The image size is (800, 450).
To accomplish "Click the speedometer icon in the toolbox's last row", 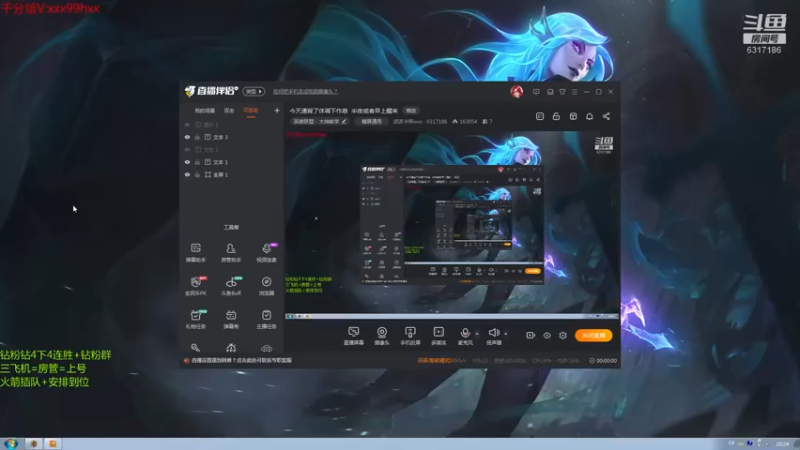I will [231, 347].
